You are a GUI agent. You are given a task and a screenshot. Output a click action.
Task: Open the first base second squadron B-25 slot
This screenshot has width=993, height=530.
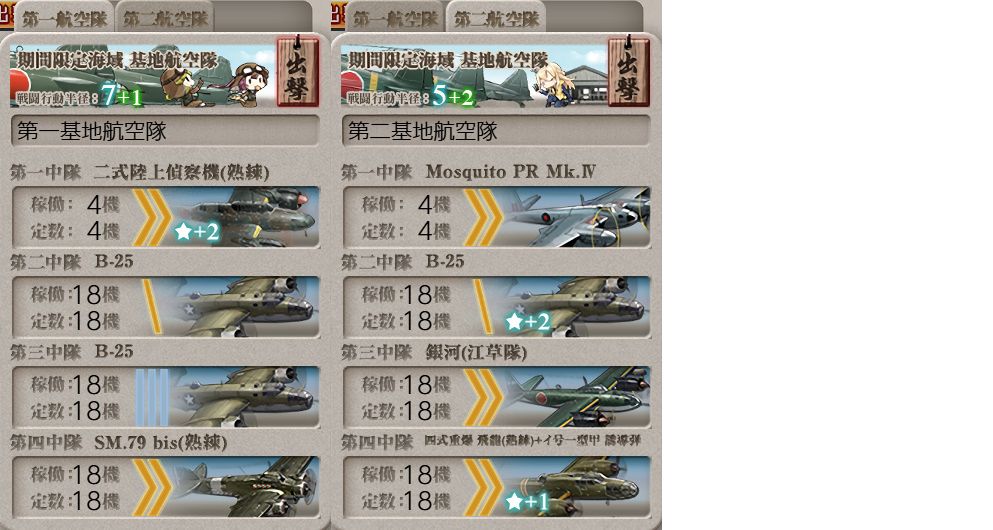[165, 307]
